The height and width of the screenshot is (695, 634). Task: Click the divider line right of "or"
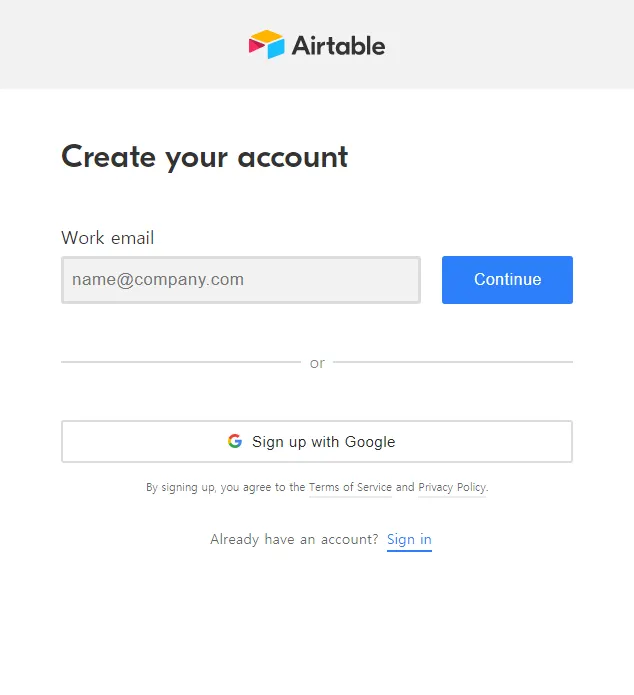452,362
